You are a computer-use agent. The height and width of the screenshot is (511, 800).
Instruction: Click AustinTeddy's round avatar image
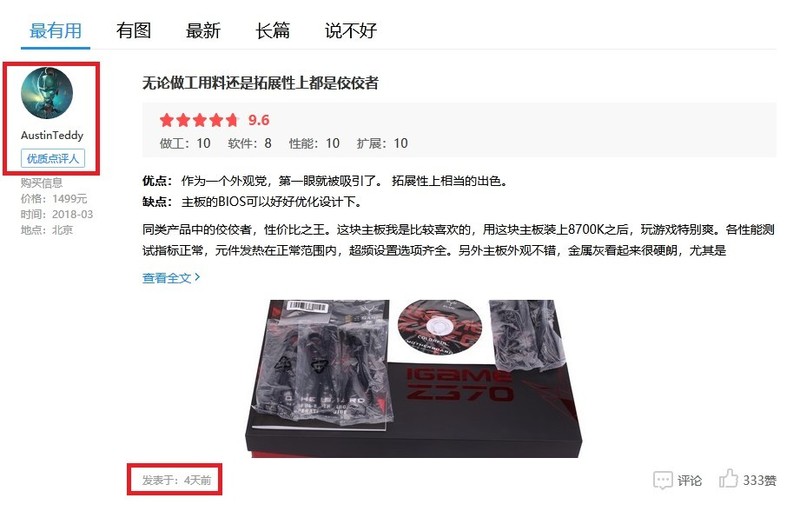click(x=47, y=93)
